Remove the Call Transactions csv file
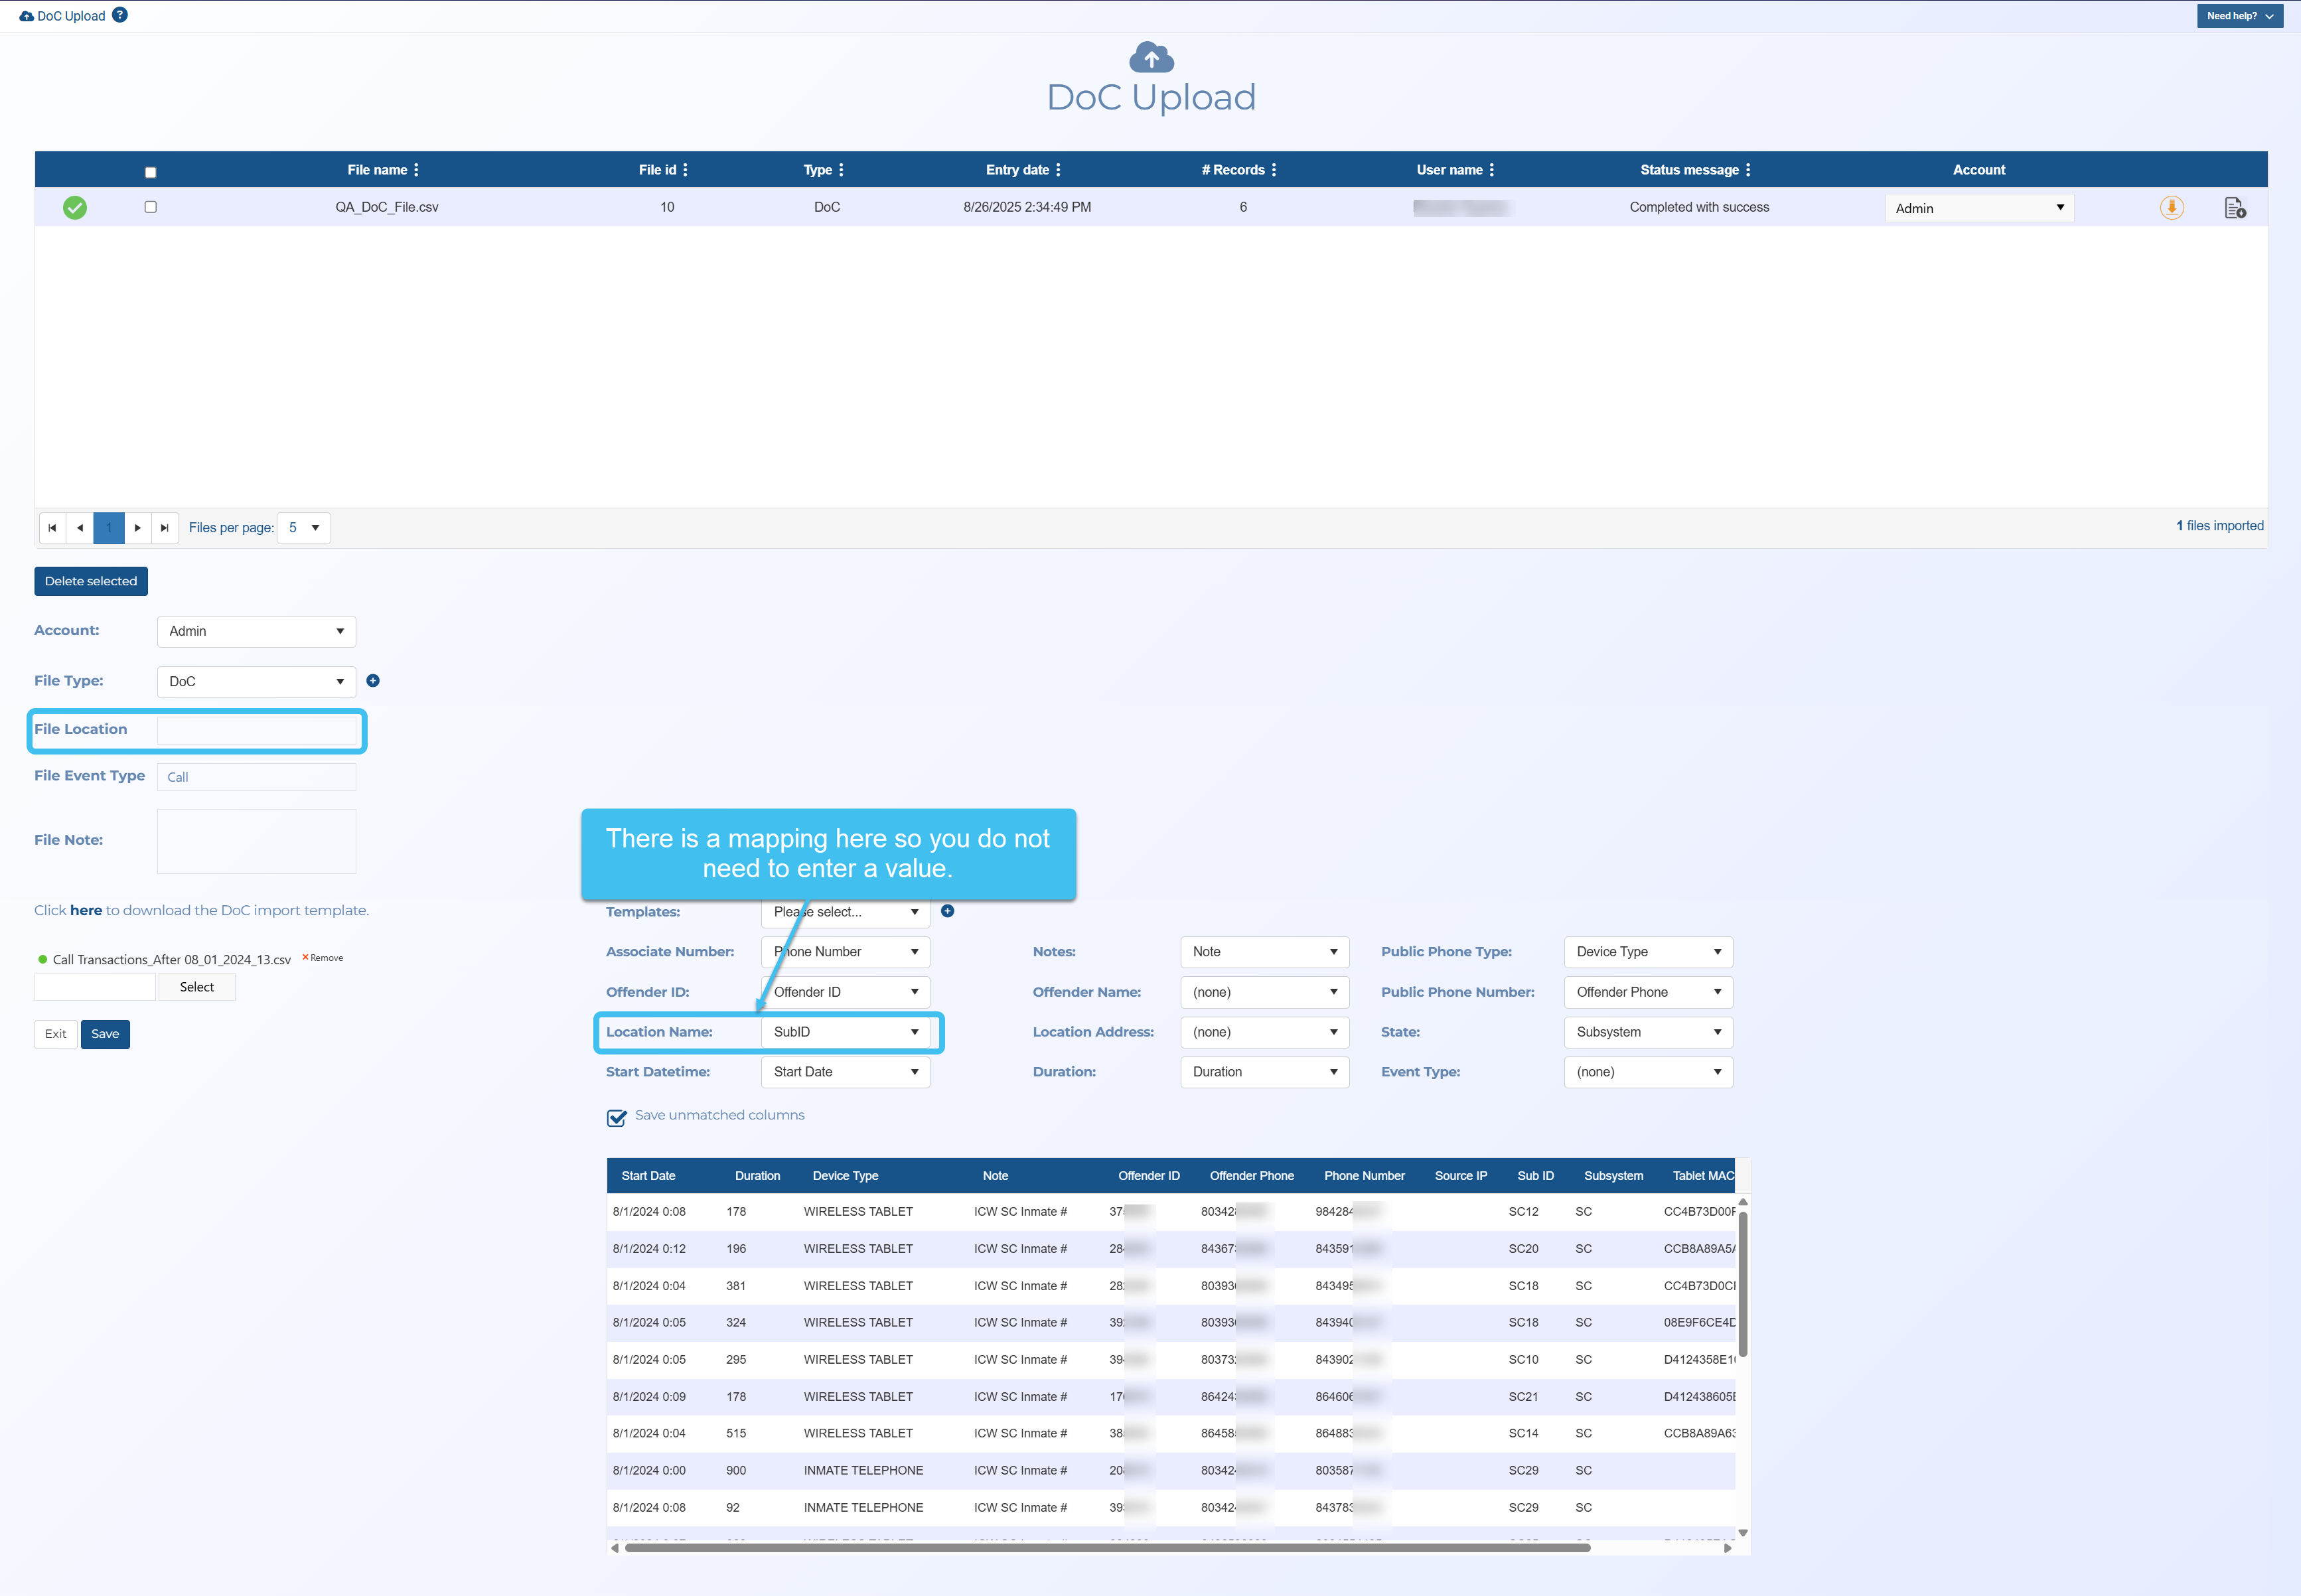 click(323, 958)
